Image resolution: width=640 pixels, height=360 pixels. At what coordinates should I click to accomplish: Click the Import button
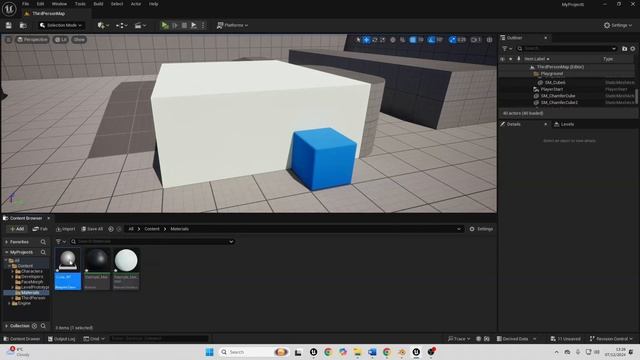pyautogui.click(x=66, y=229)
